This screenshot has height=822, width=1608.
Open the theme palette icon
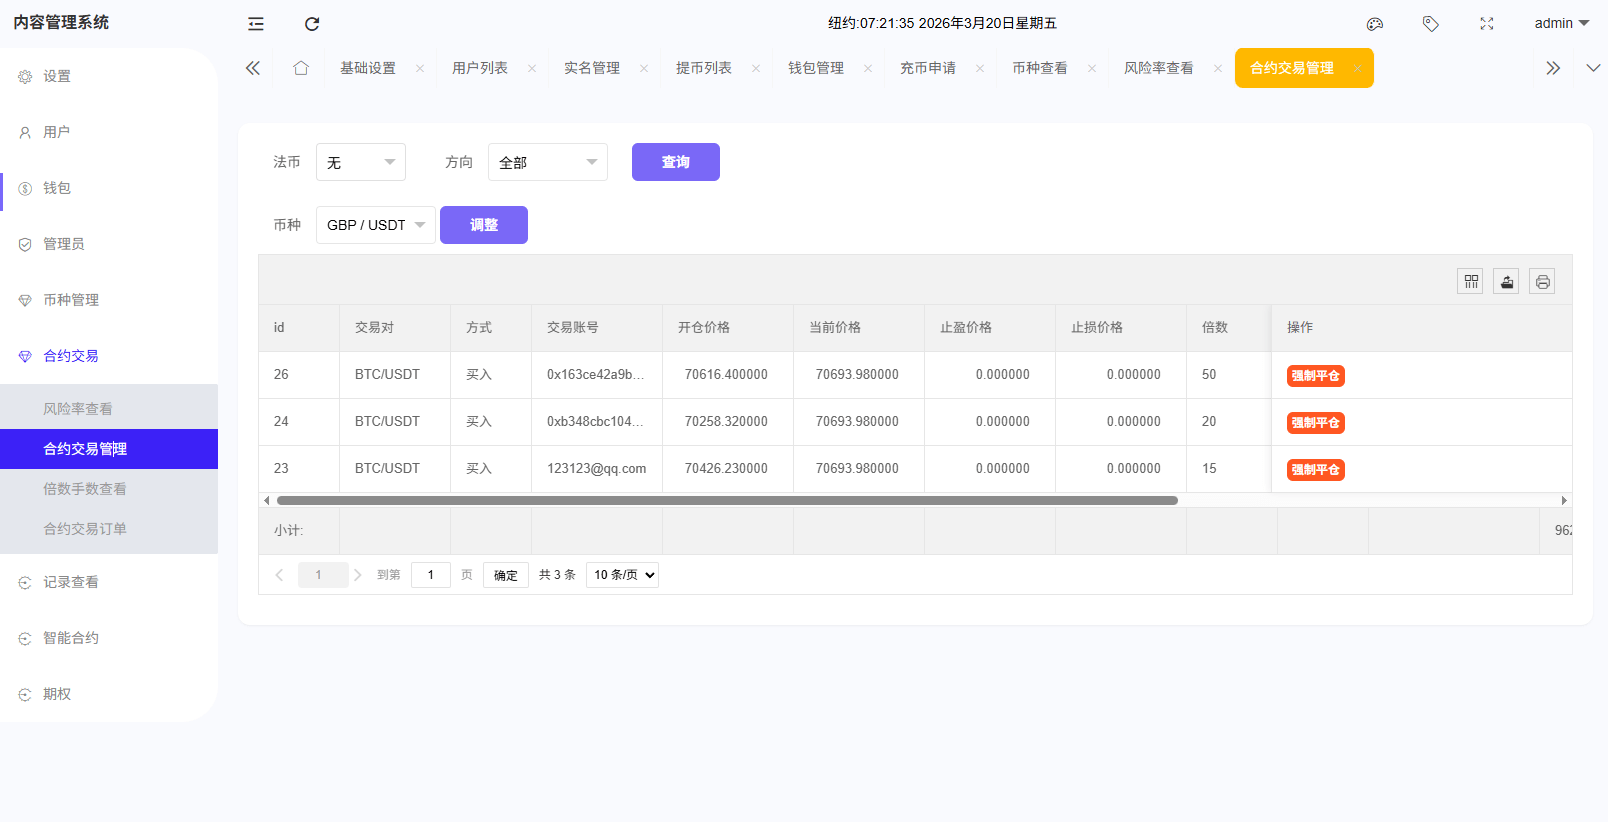(1375, 24)
